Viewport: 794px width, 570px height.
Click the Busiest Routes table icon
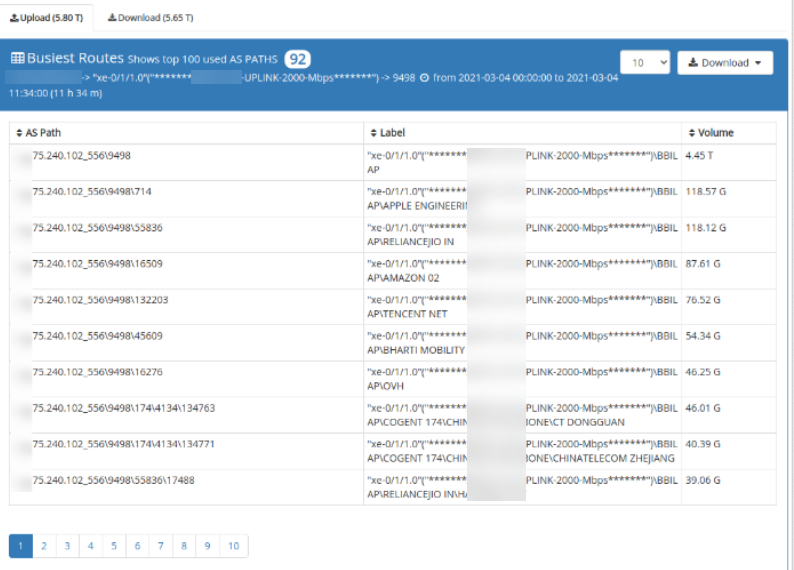pos(18,58)
